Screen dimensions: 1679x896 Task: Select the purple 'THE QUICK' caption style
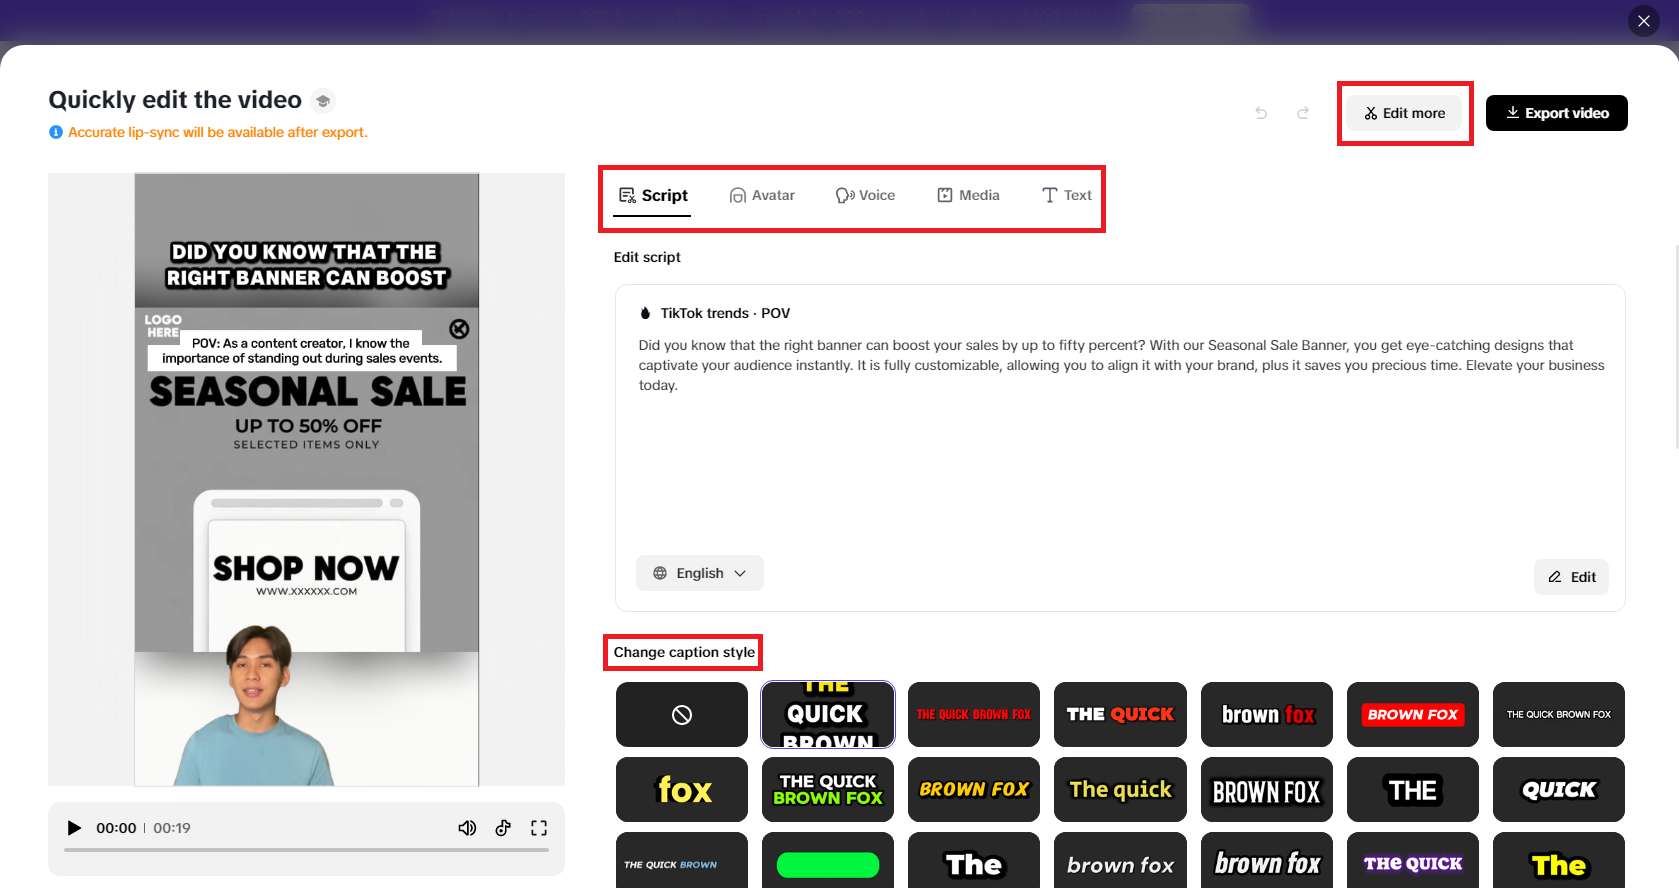coord(1413,862)
